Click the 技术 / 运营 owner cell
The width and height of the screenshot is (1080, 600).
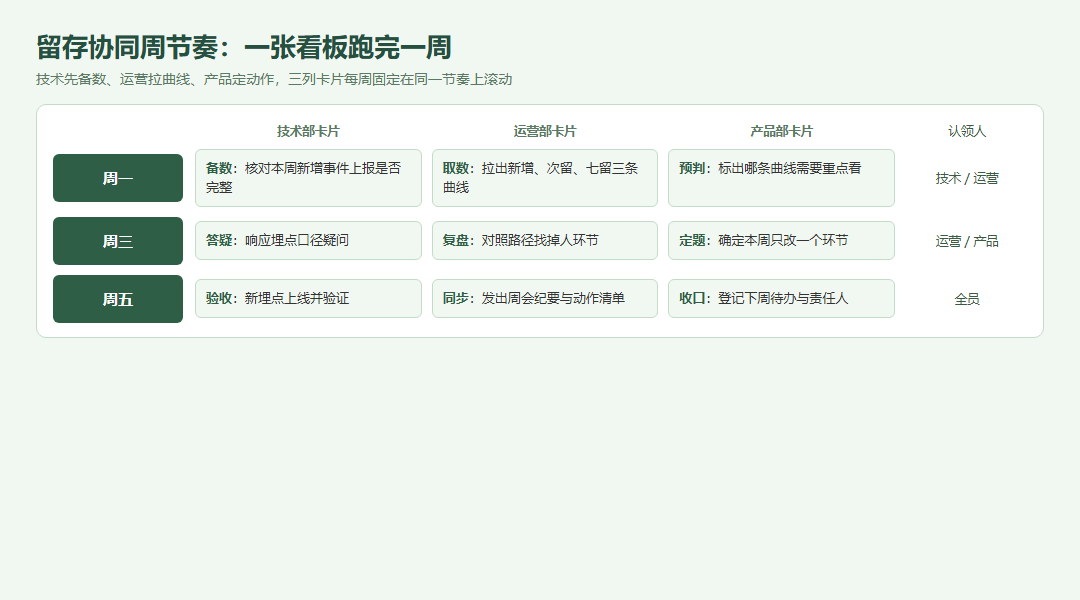pyautogui.click(x=967, y=178)
